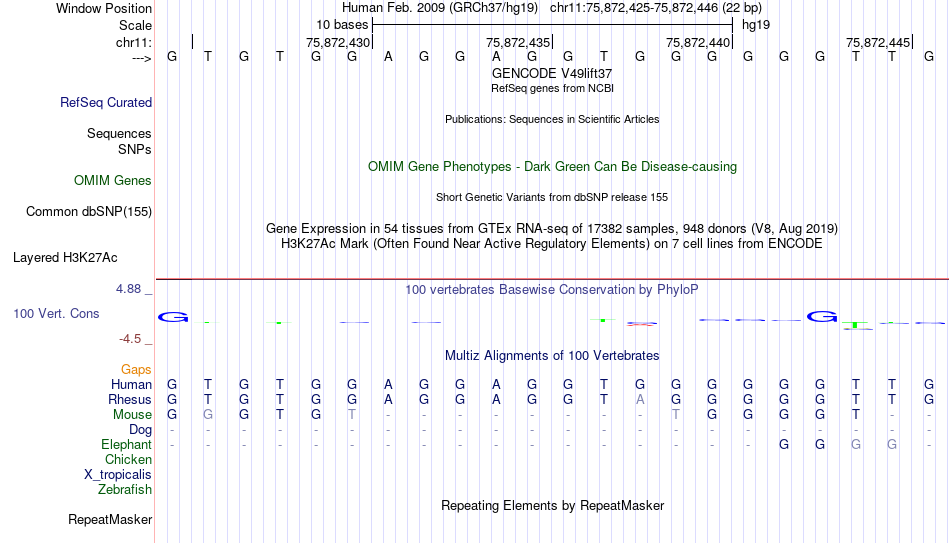The image size is (950, 543).
Task: Click Short Genetic Variants from dbSNP title
Action: click(552, 198)
